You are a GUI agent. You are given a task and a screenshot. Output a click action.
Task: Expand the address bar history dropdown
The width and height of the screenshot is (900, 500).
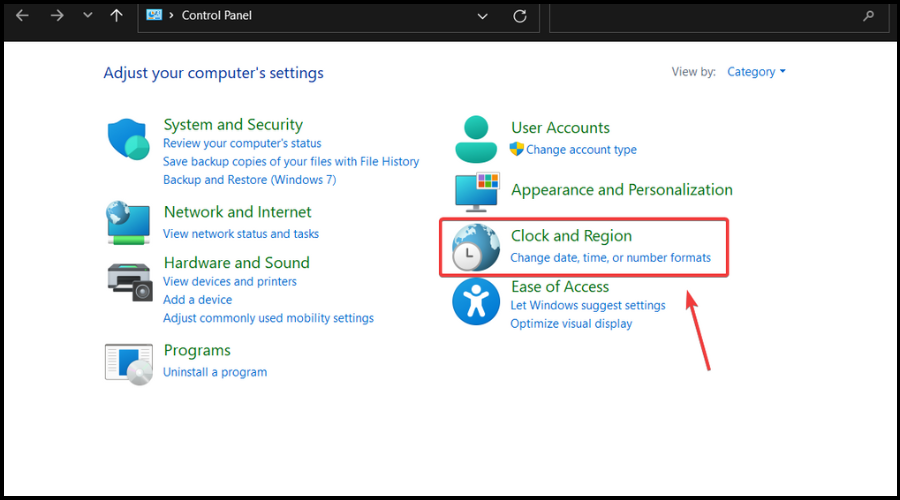[x=483, y=16]
